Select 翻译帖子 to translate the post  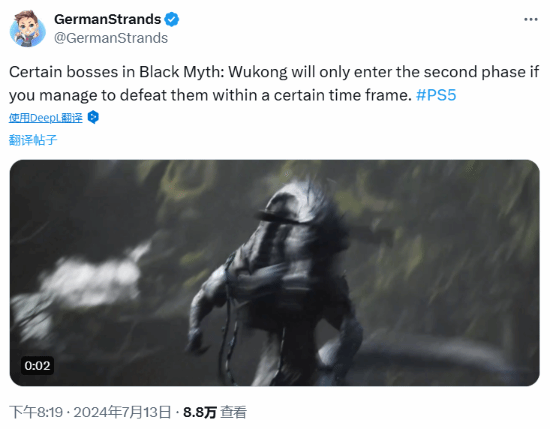33,140
